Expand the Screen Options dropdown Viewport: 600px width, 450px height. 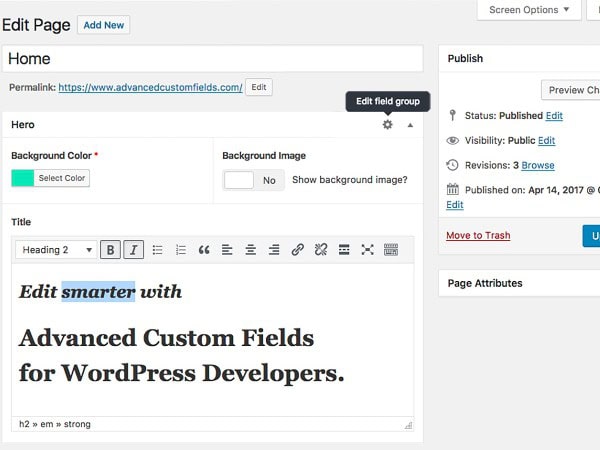click(x=529, y=10)
